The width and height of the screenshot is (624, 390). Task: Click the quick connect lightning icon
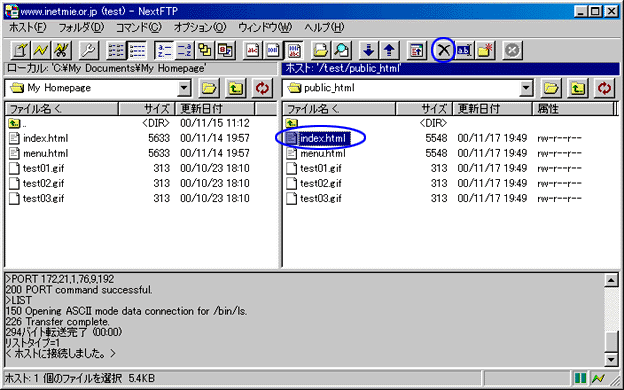pos(41,50)
